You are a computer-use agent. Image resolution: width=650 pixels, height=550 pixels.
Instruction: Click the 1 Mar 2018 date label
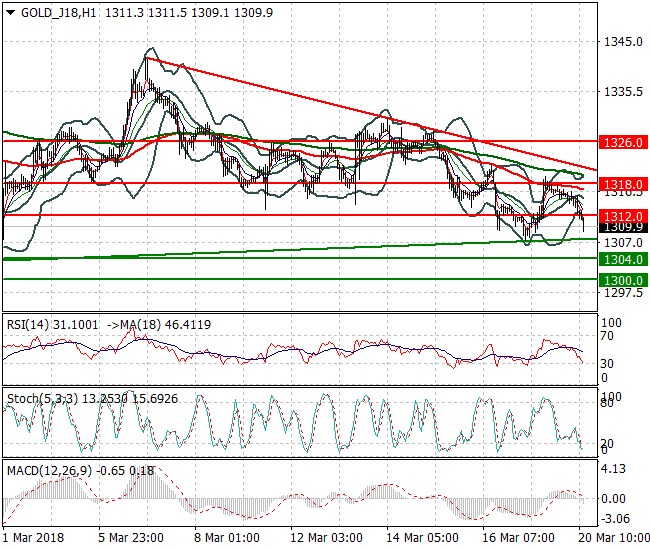[x=34, y=538]
